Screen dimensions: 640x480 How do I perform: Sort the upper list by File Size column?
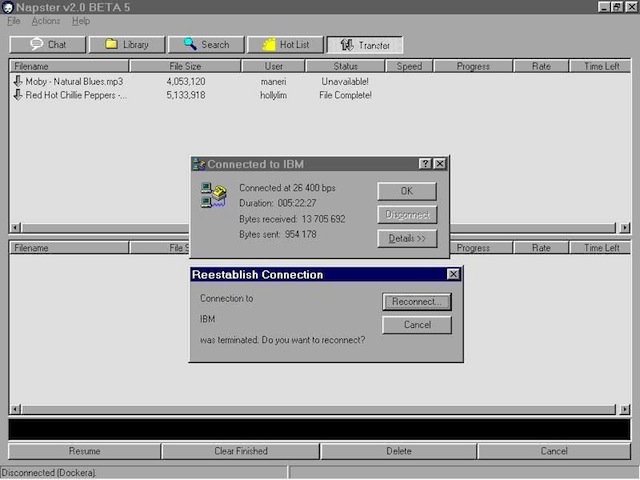click(x=185, y=66)
